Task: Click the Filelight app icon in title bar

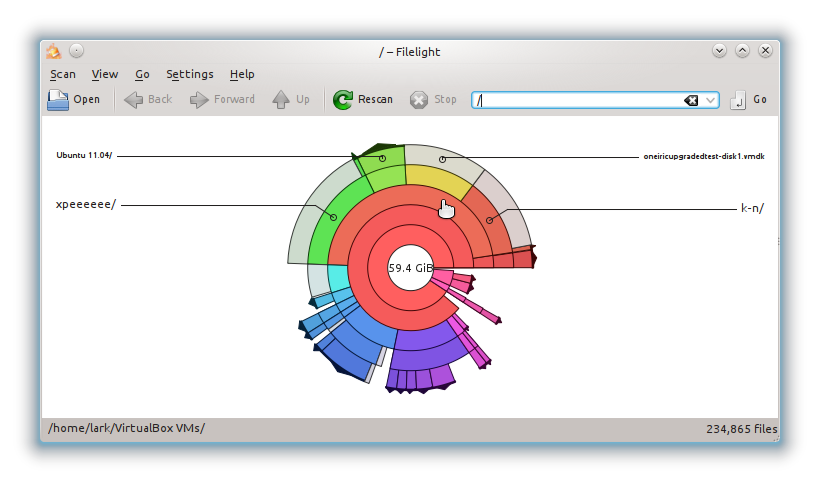Action: pyautogui.click(x=54, y=52)
